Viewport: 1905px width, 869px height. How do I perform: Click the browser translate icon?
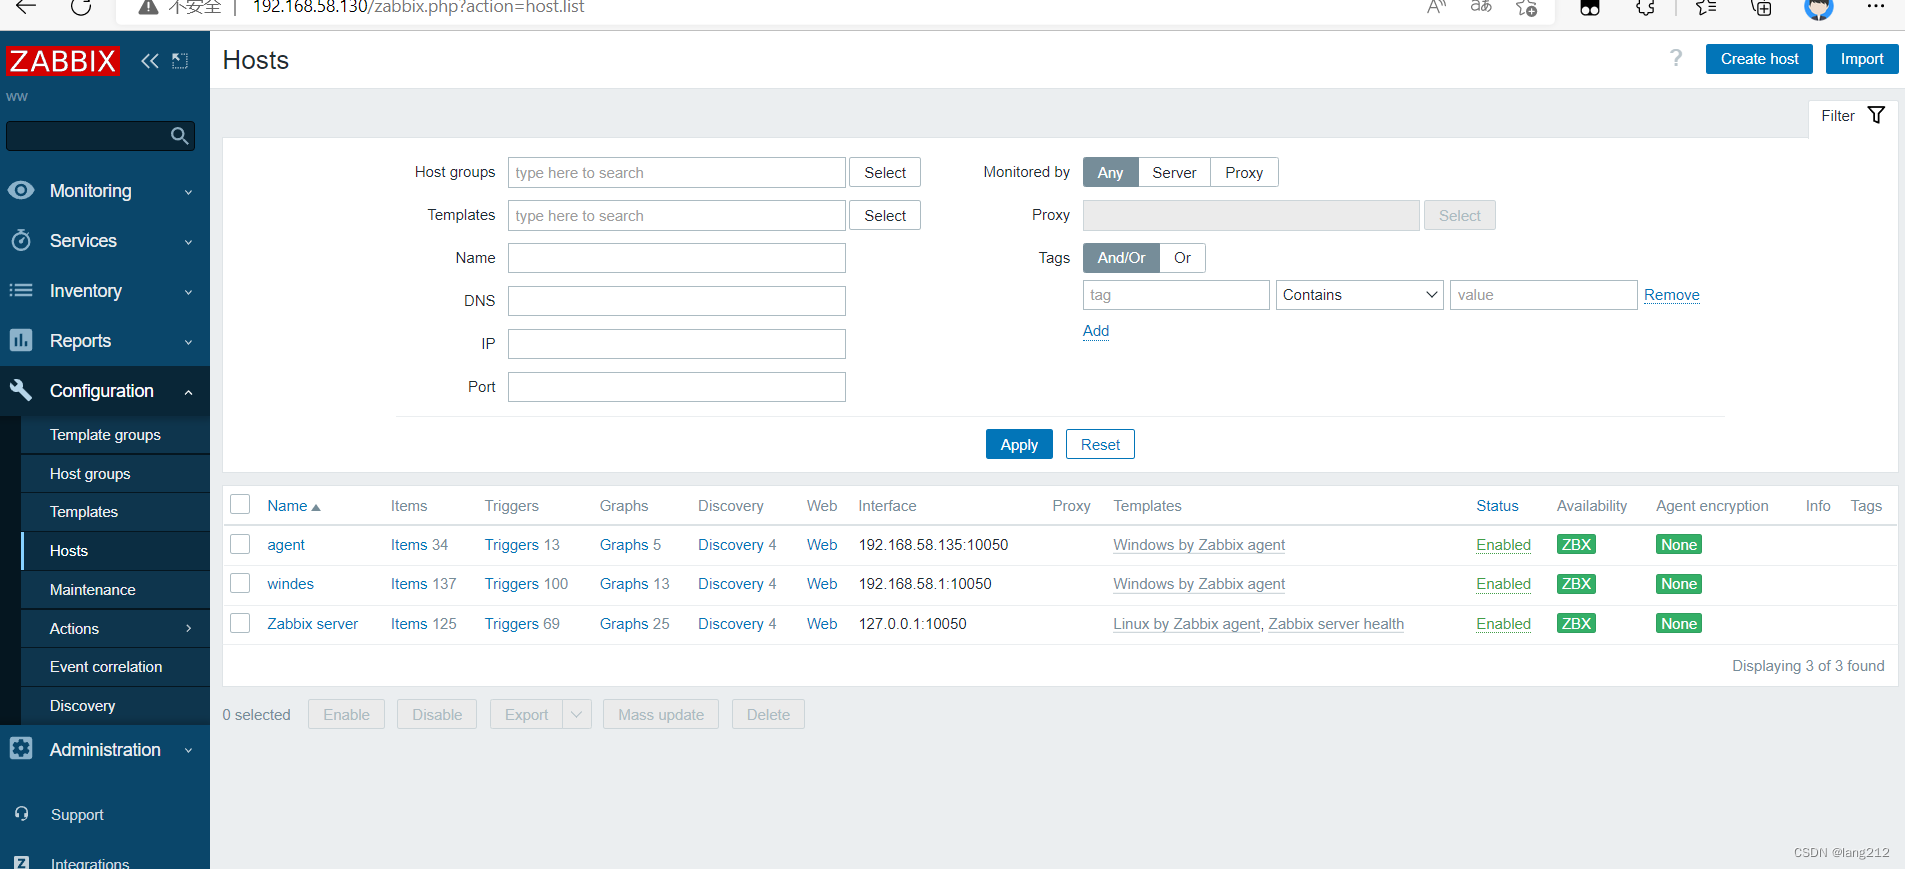pyautogui.click(x=1481, y=8)
